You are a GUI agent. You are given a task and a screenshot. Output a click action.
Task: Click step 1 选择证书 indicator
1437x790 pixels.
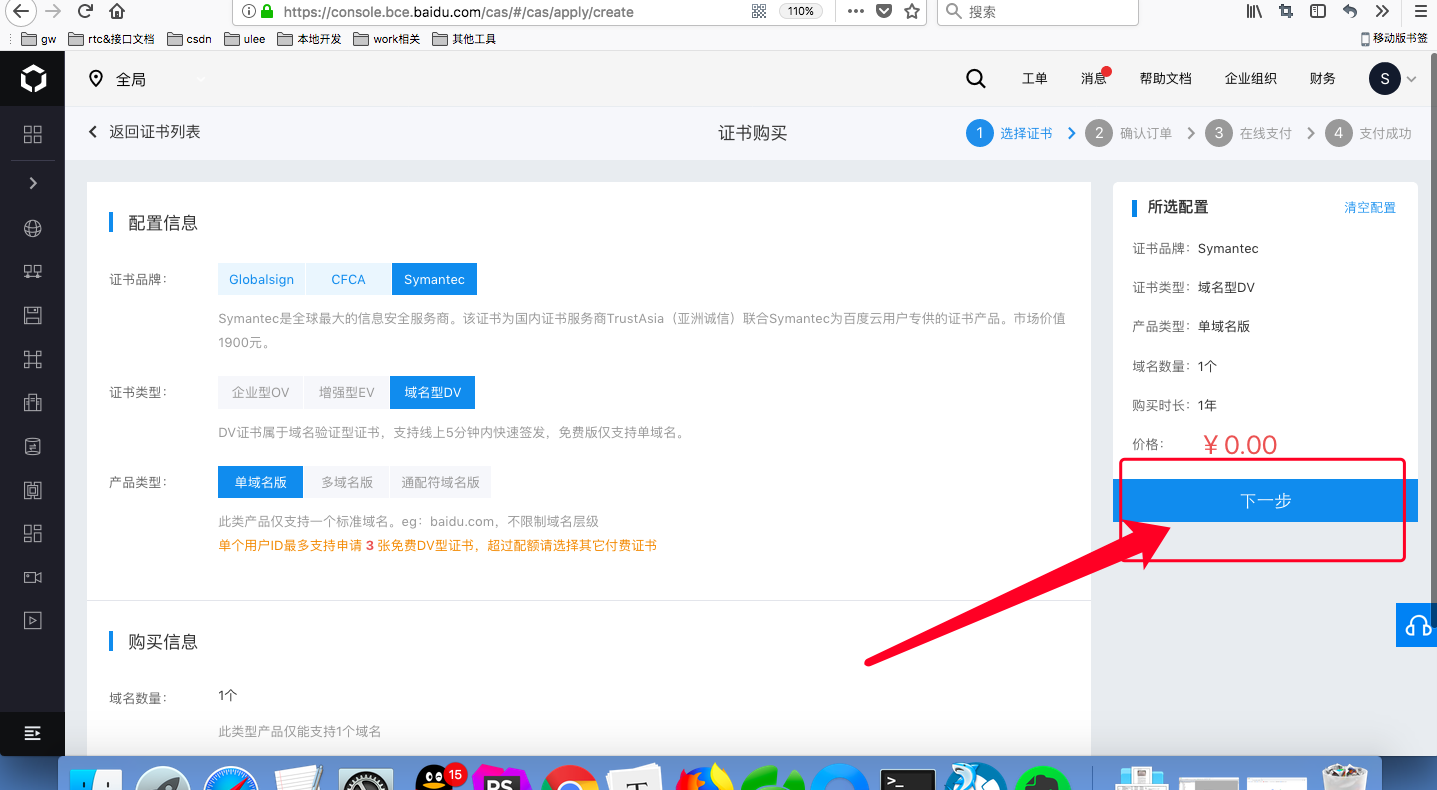point(1009,133)
